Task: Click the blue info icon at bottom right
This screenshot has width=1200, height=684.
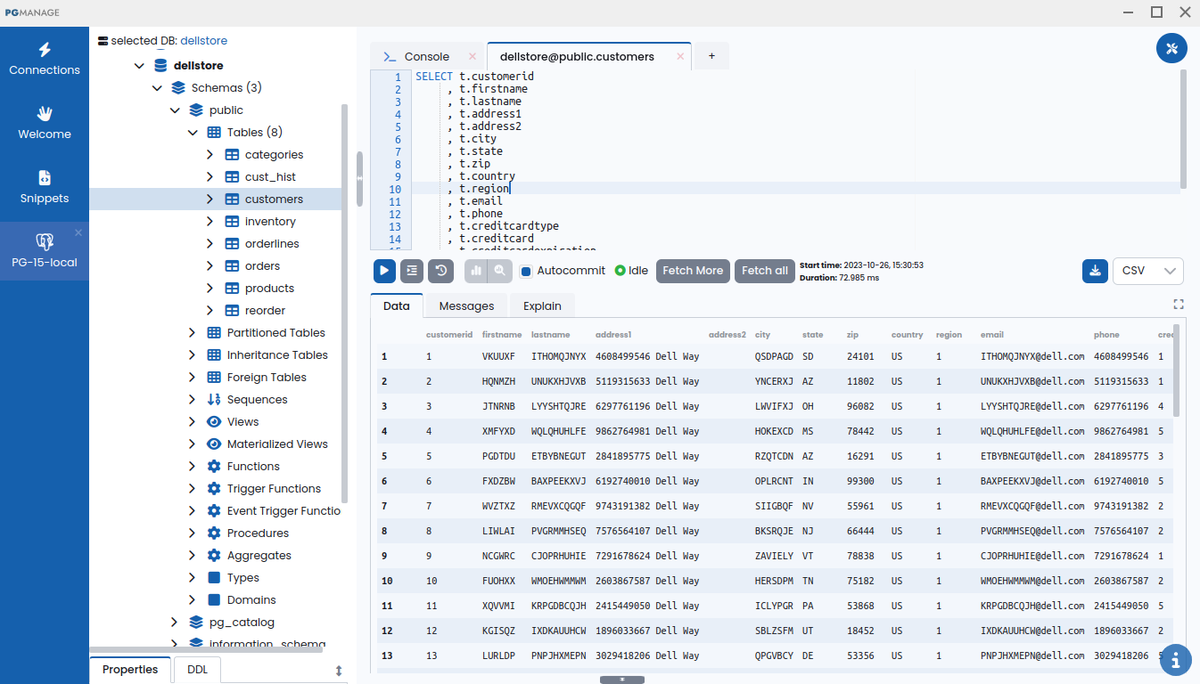Action: click(1175, 659)
